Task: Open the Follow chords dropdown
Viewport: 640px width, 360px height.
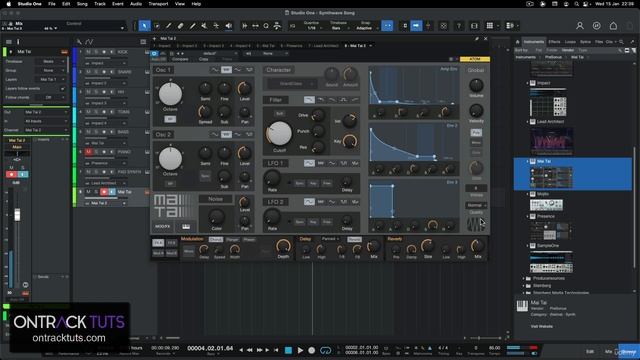Action: pos(51,98)
